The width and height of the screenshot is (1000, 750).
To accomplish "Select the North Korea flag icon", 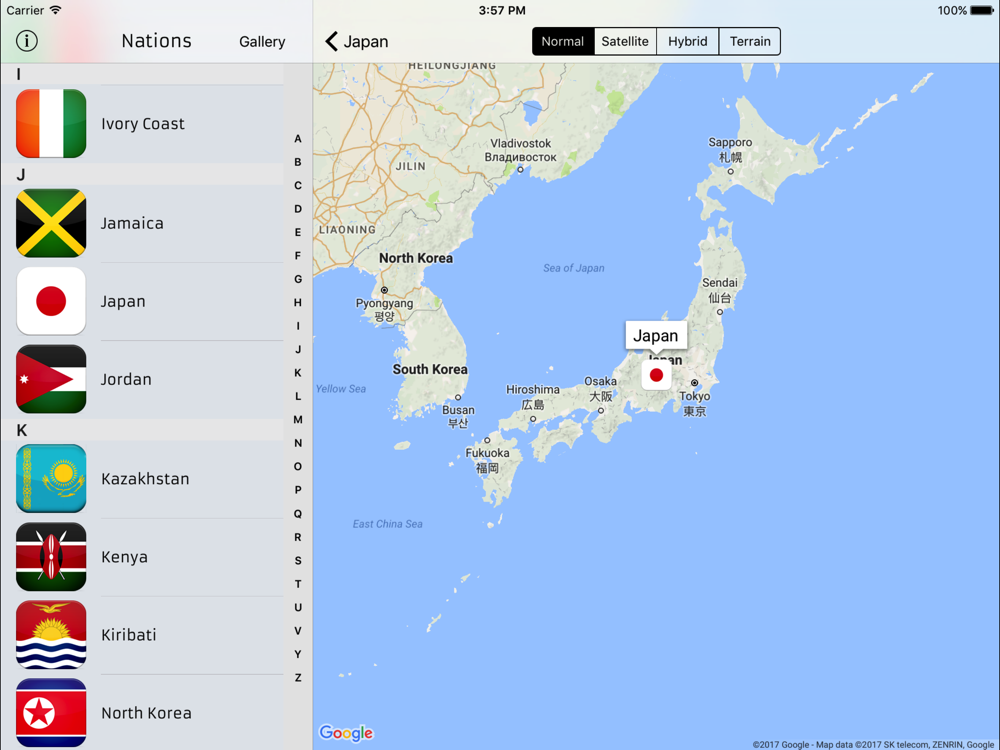I will [x=51, y=713].
